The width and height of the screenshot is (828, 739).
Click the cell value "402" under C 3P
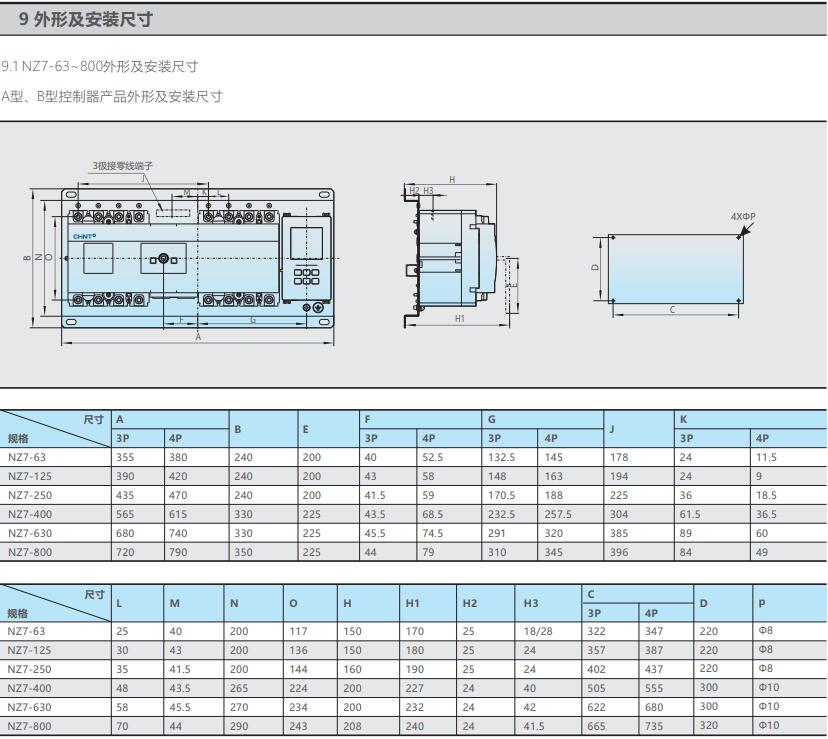[x=596, y=670]
